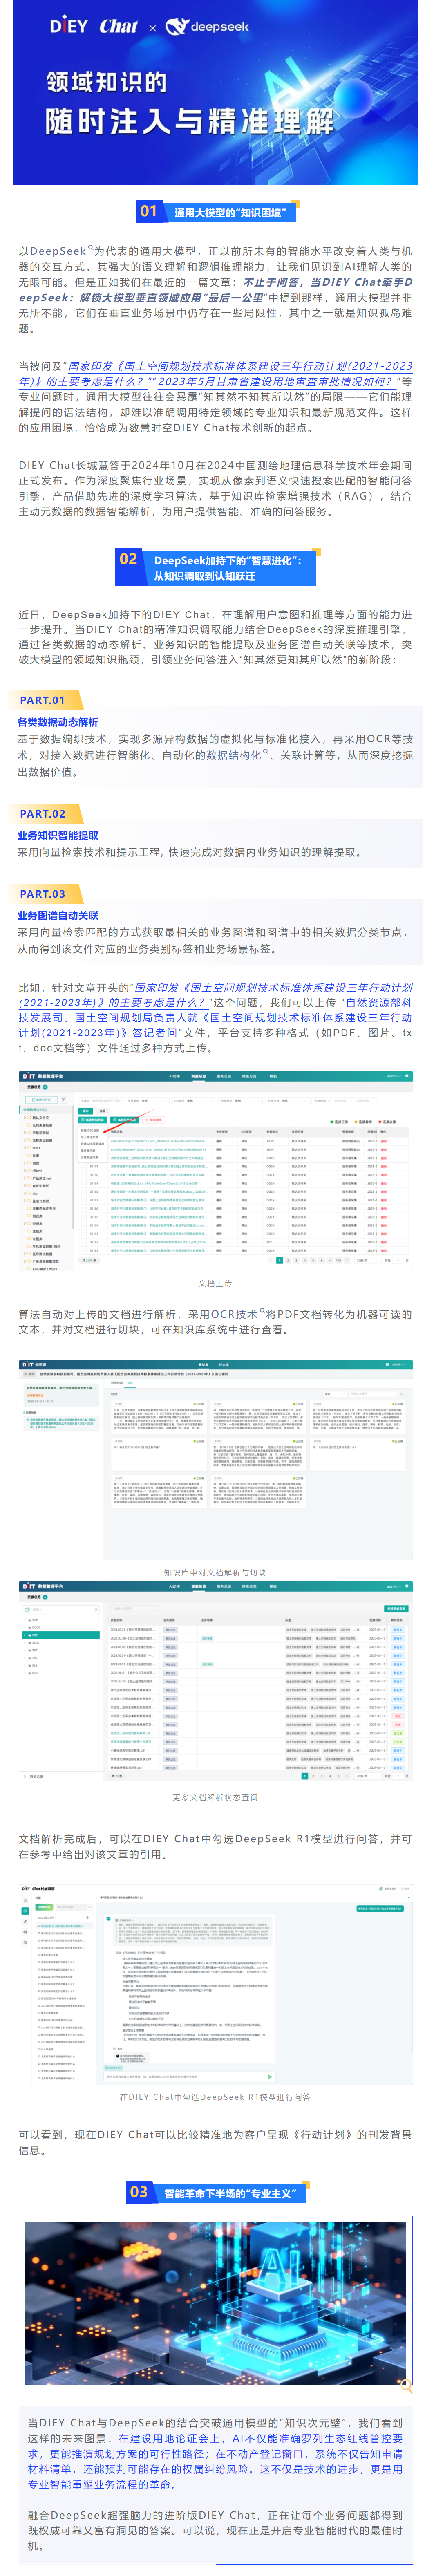Click subheading 各类数据动态解析
This screenshot has height=2576, width=434.
pyautogui.click(x=58, y=722)
